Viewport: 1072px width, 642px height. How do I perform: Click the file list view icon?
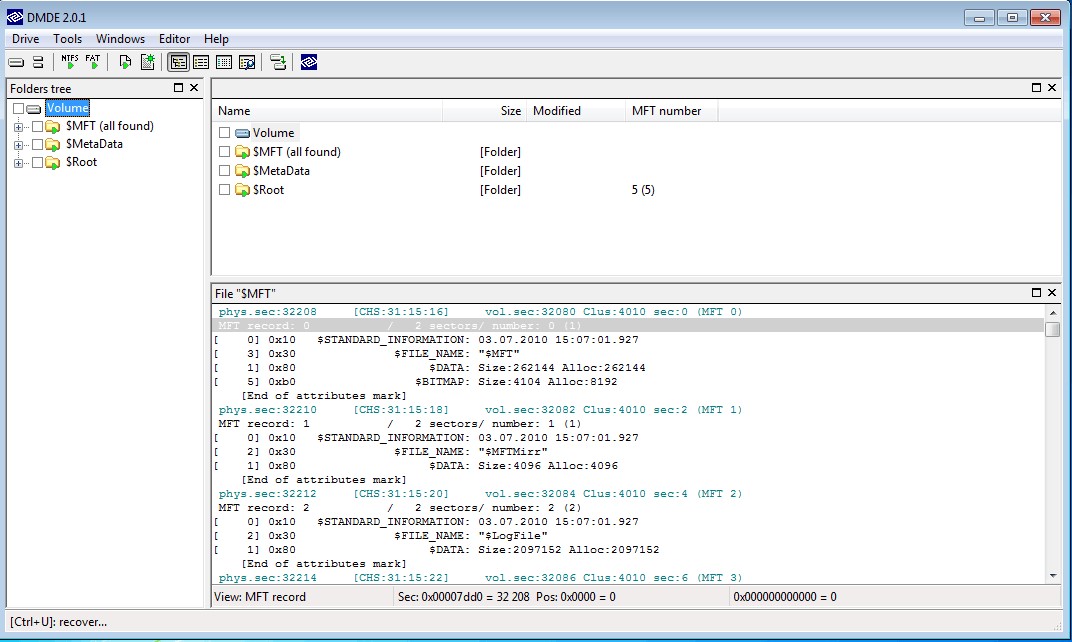[x=201, y=62]
